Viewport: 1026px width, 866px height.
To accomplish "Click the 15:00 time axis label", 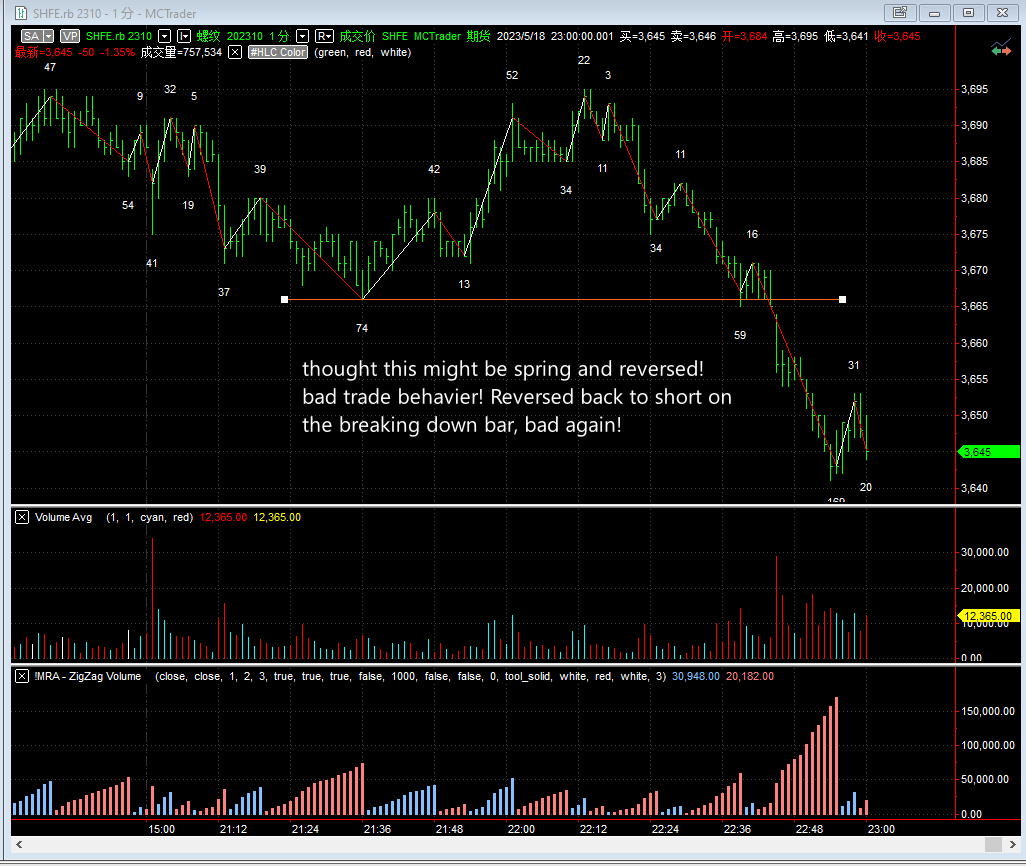I will click(x=161, y=829).
